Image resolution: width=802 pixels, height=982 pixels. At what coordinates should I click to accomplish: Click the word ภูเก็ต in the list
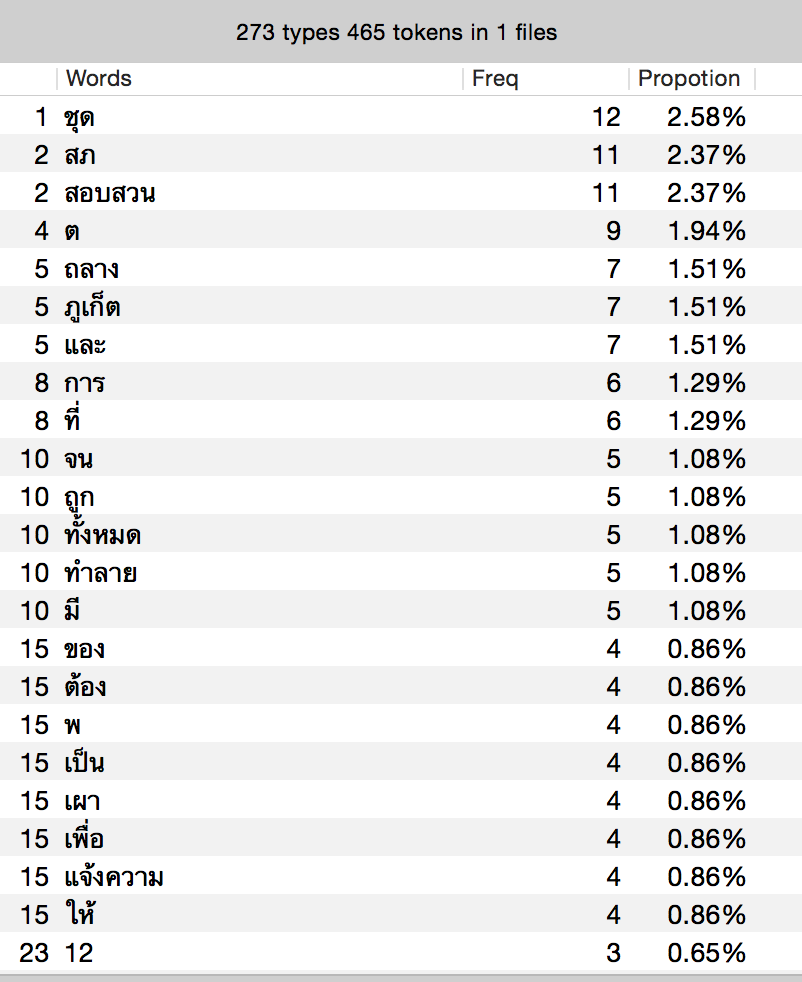(x=91, y=308)
